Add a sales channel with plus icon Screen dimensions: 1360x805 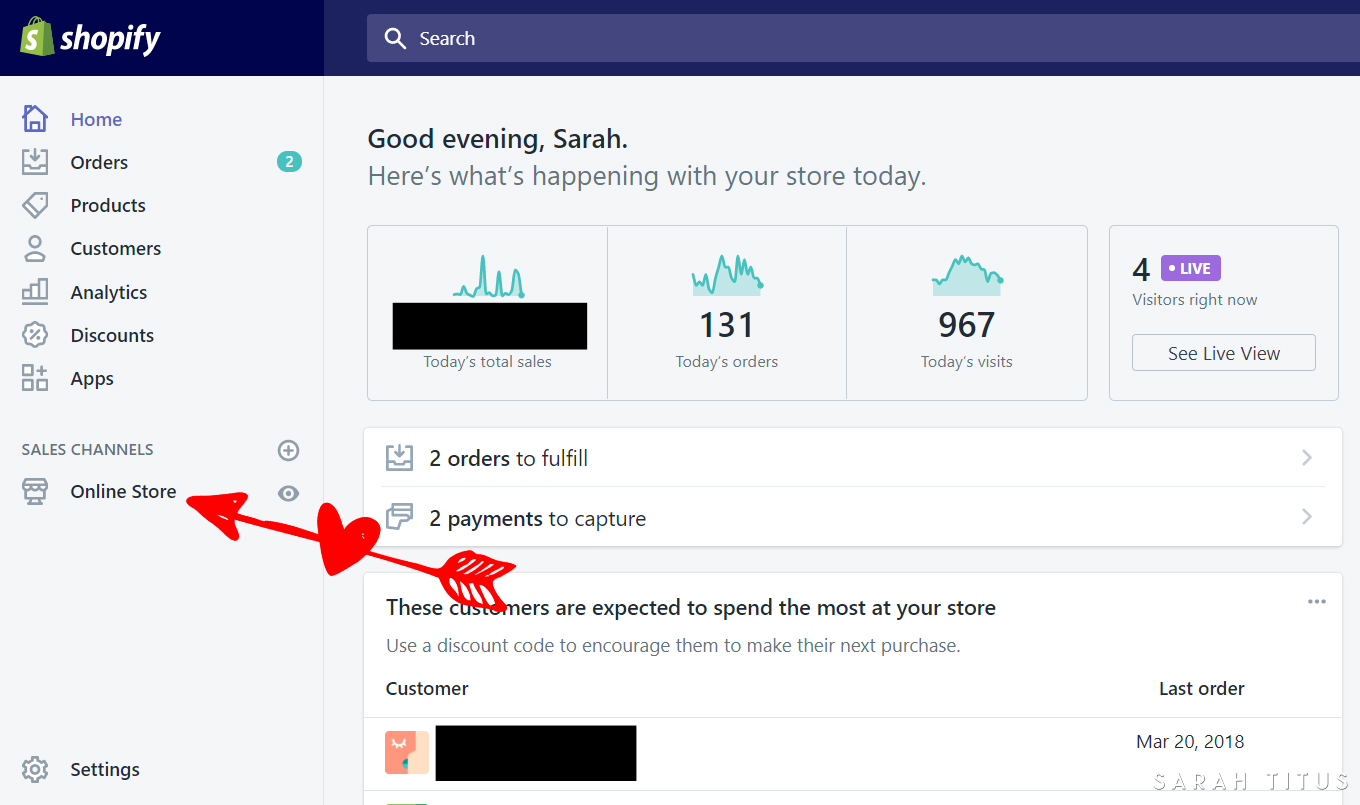288,450
